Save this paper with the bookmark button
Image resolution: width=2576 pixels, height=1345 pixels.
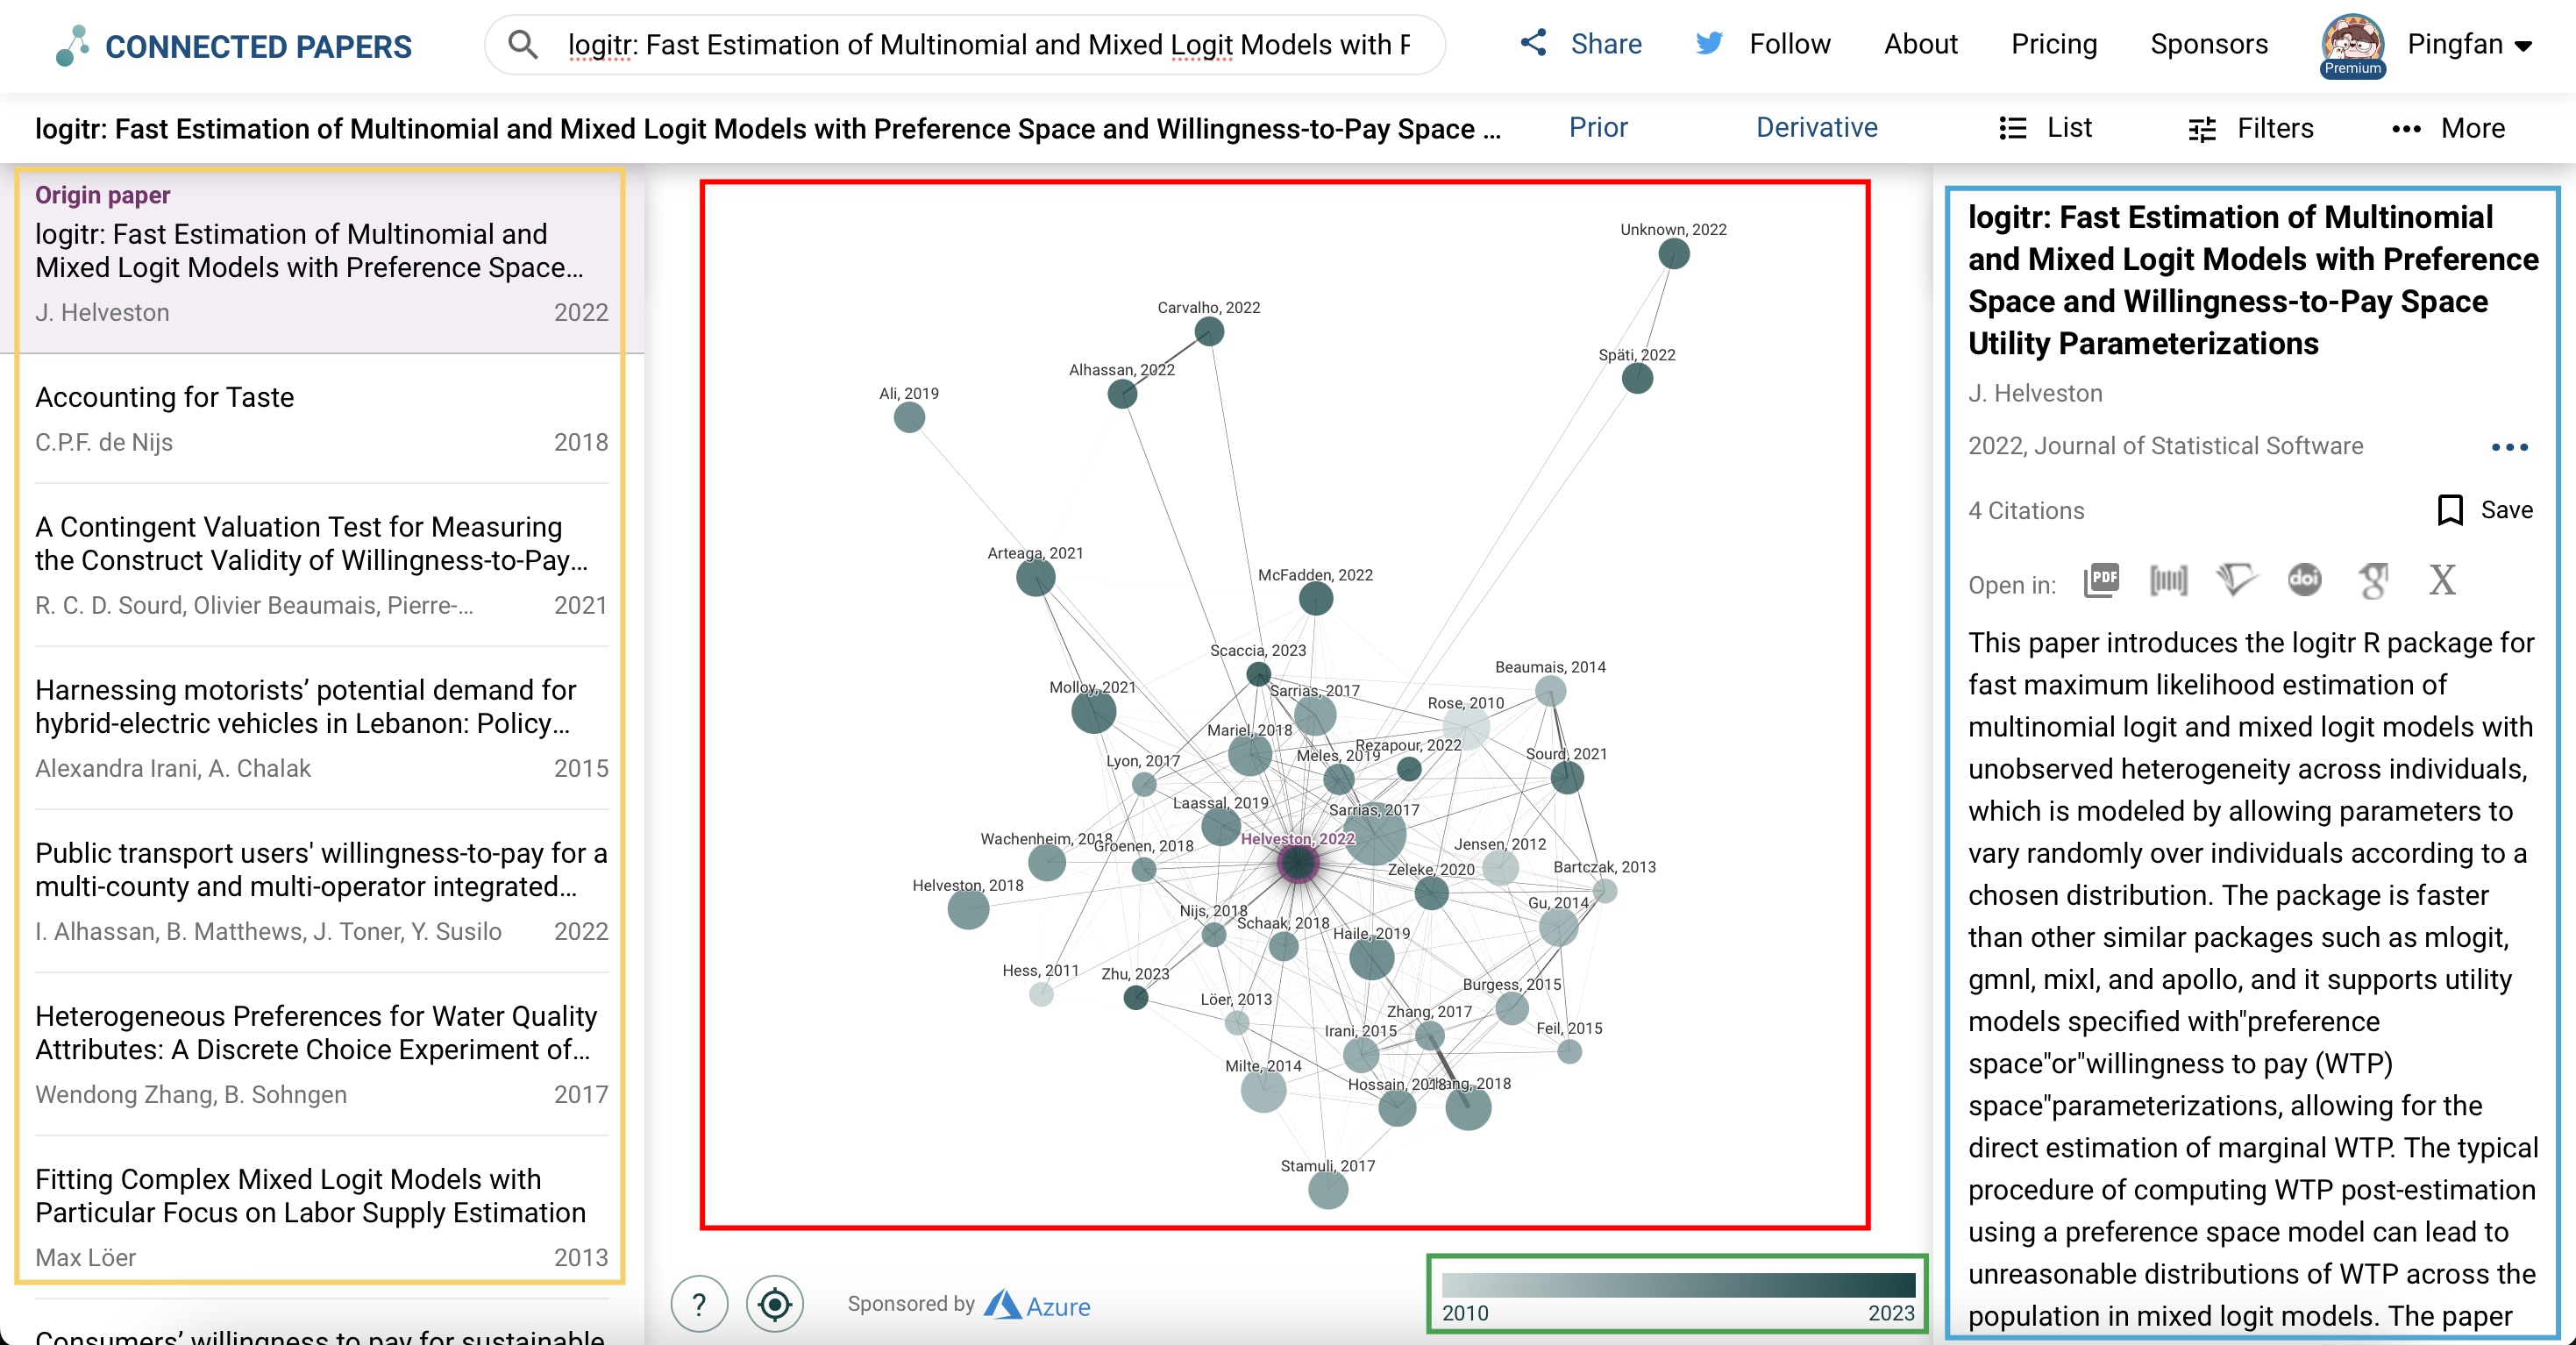tap(2484, 510)
